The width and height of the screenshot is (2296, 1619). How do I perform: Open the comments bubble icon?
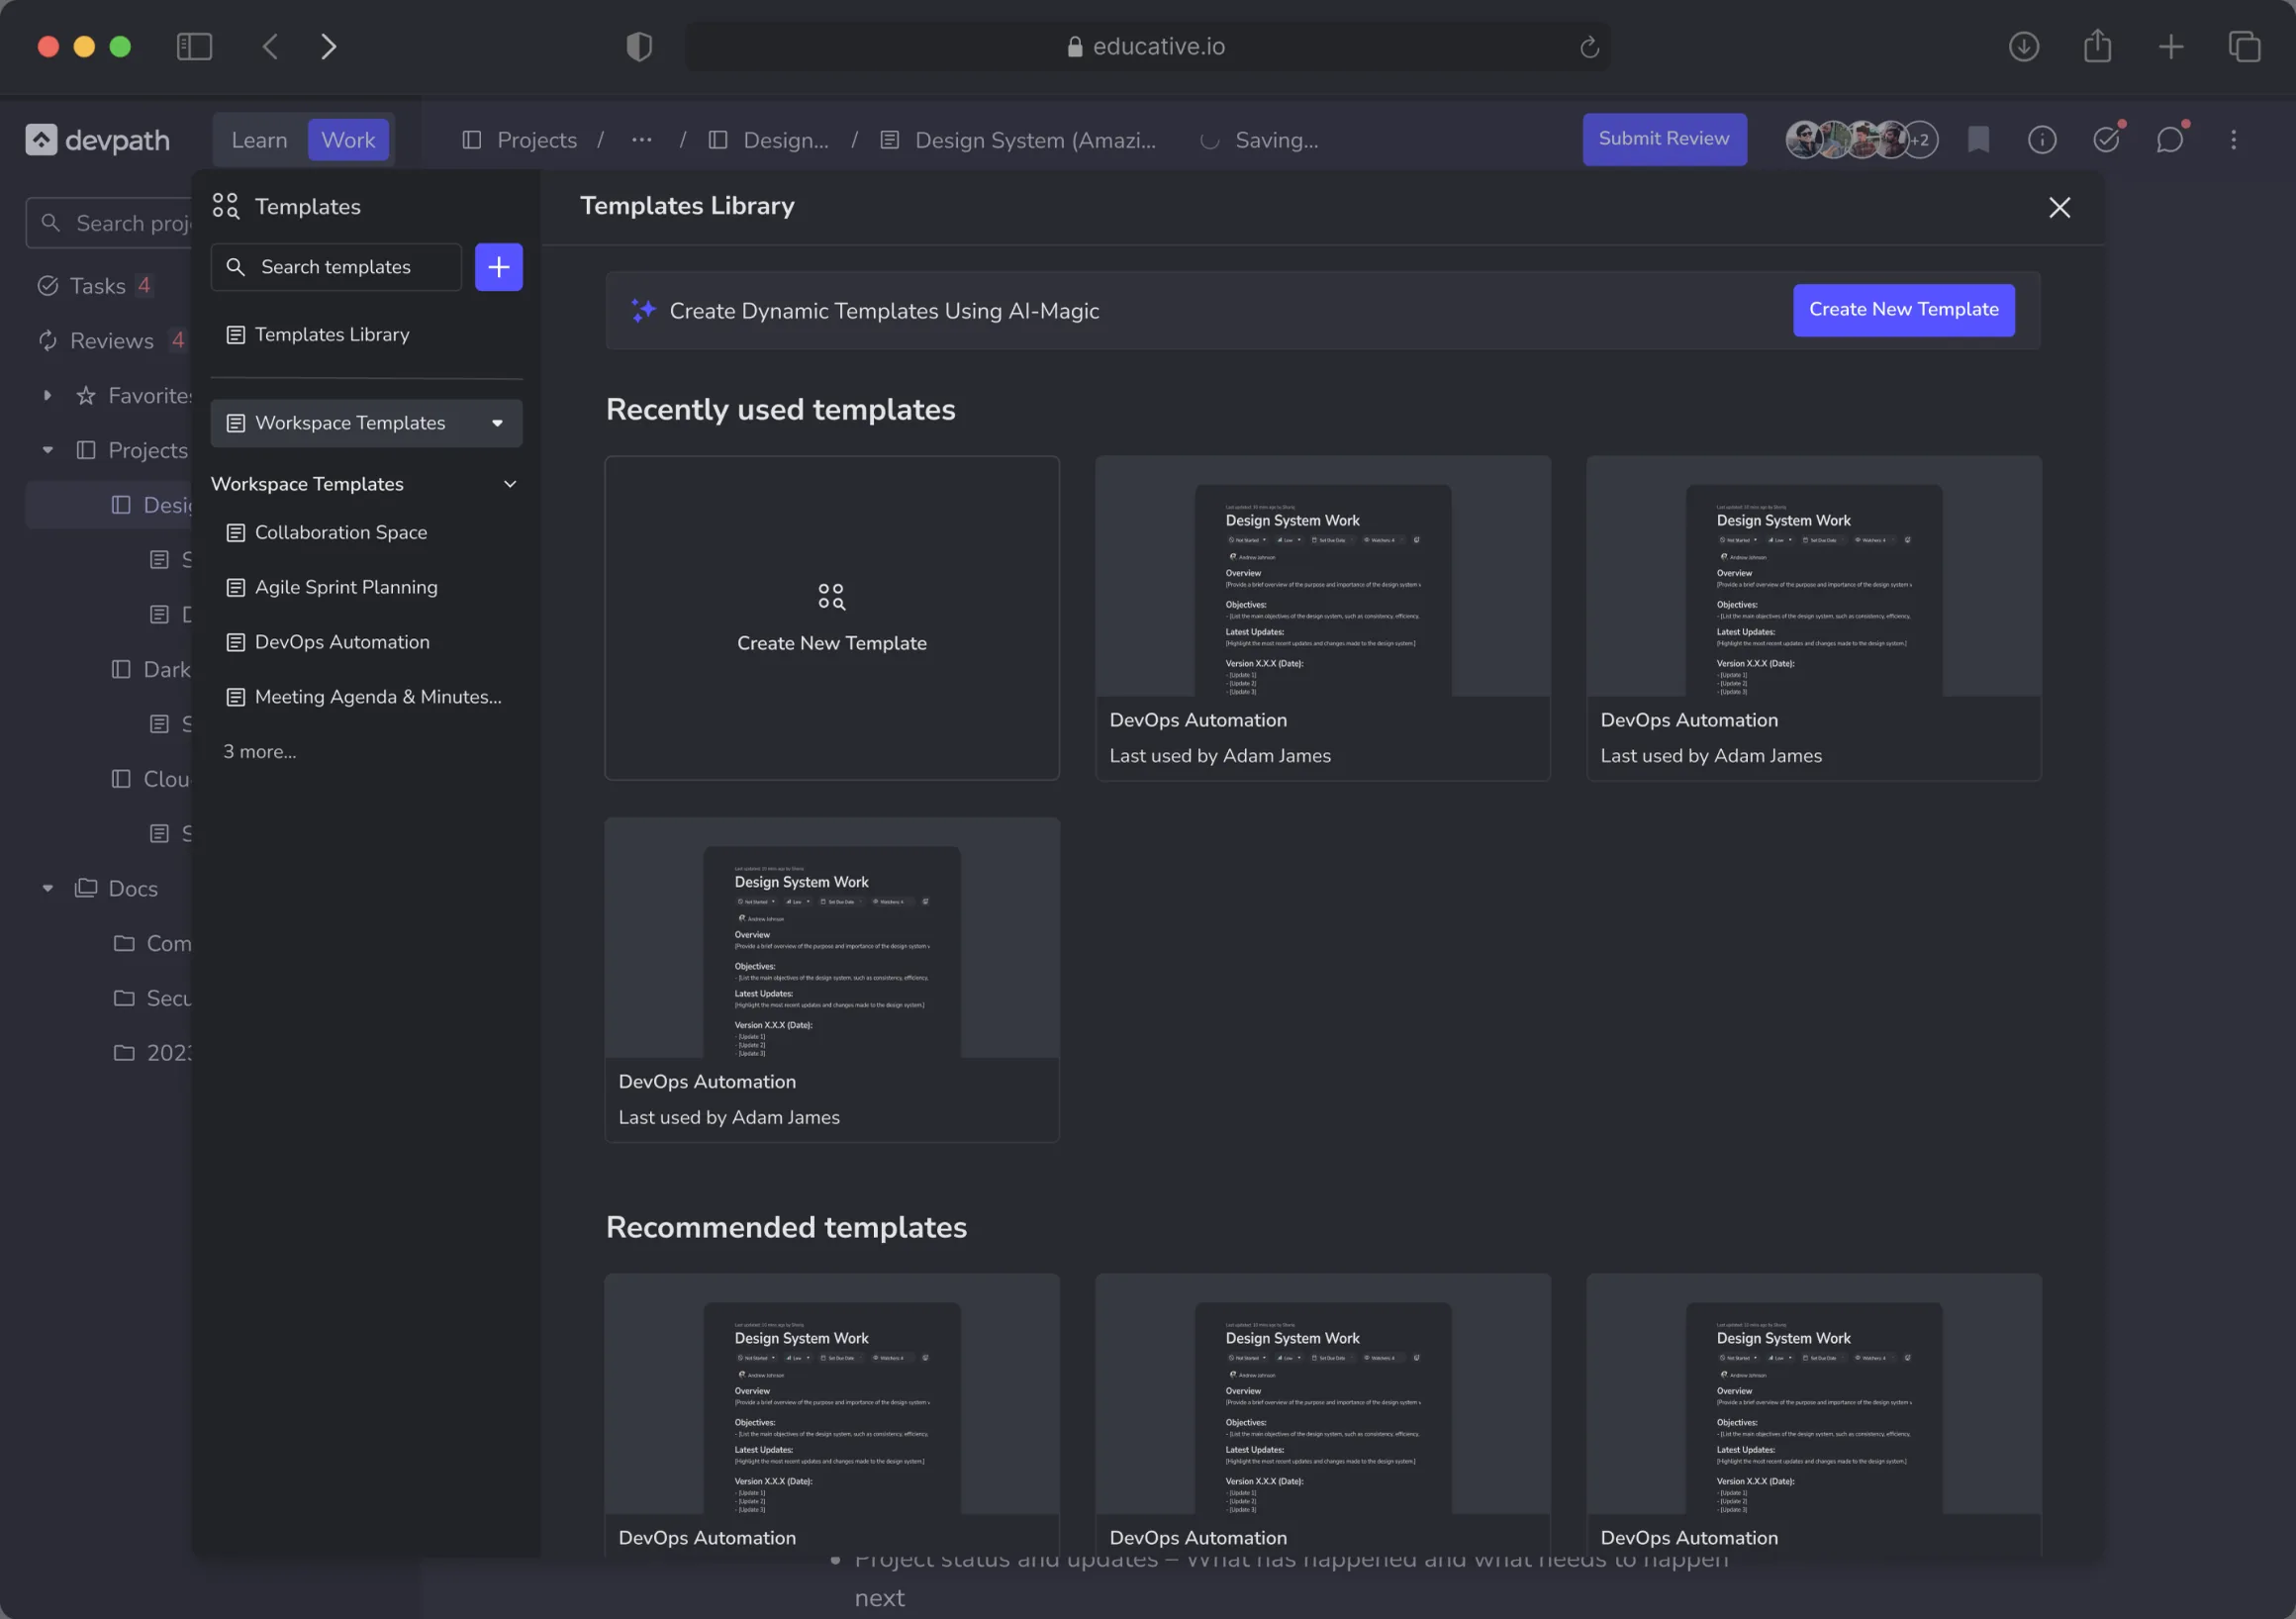[x=2171, y=139]
